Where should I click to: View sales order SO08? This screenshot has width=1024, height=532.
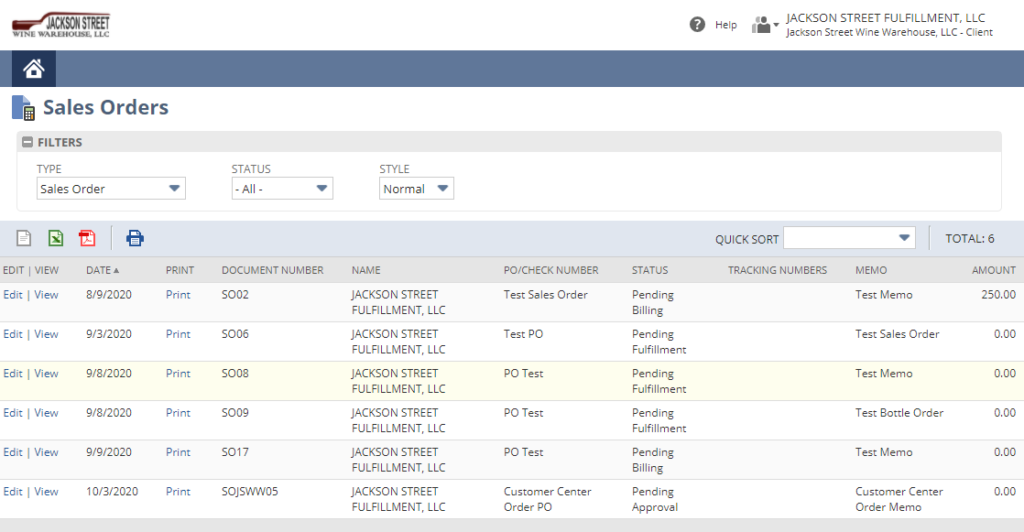point(46,373)
